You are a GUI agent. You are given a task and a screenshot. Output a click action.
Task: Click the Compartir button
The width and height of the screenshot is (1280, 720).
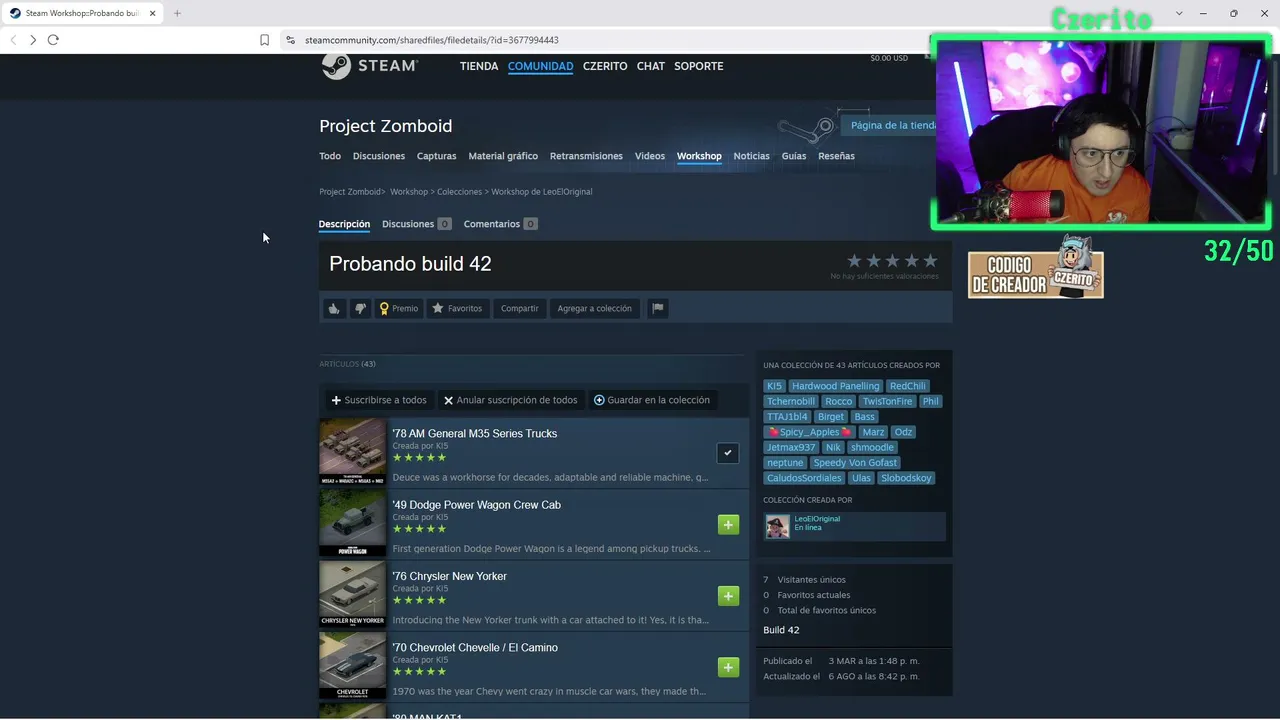(520, 308)
